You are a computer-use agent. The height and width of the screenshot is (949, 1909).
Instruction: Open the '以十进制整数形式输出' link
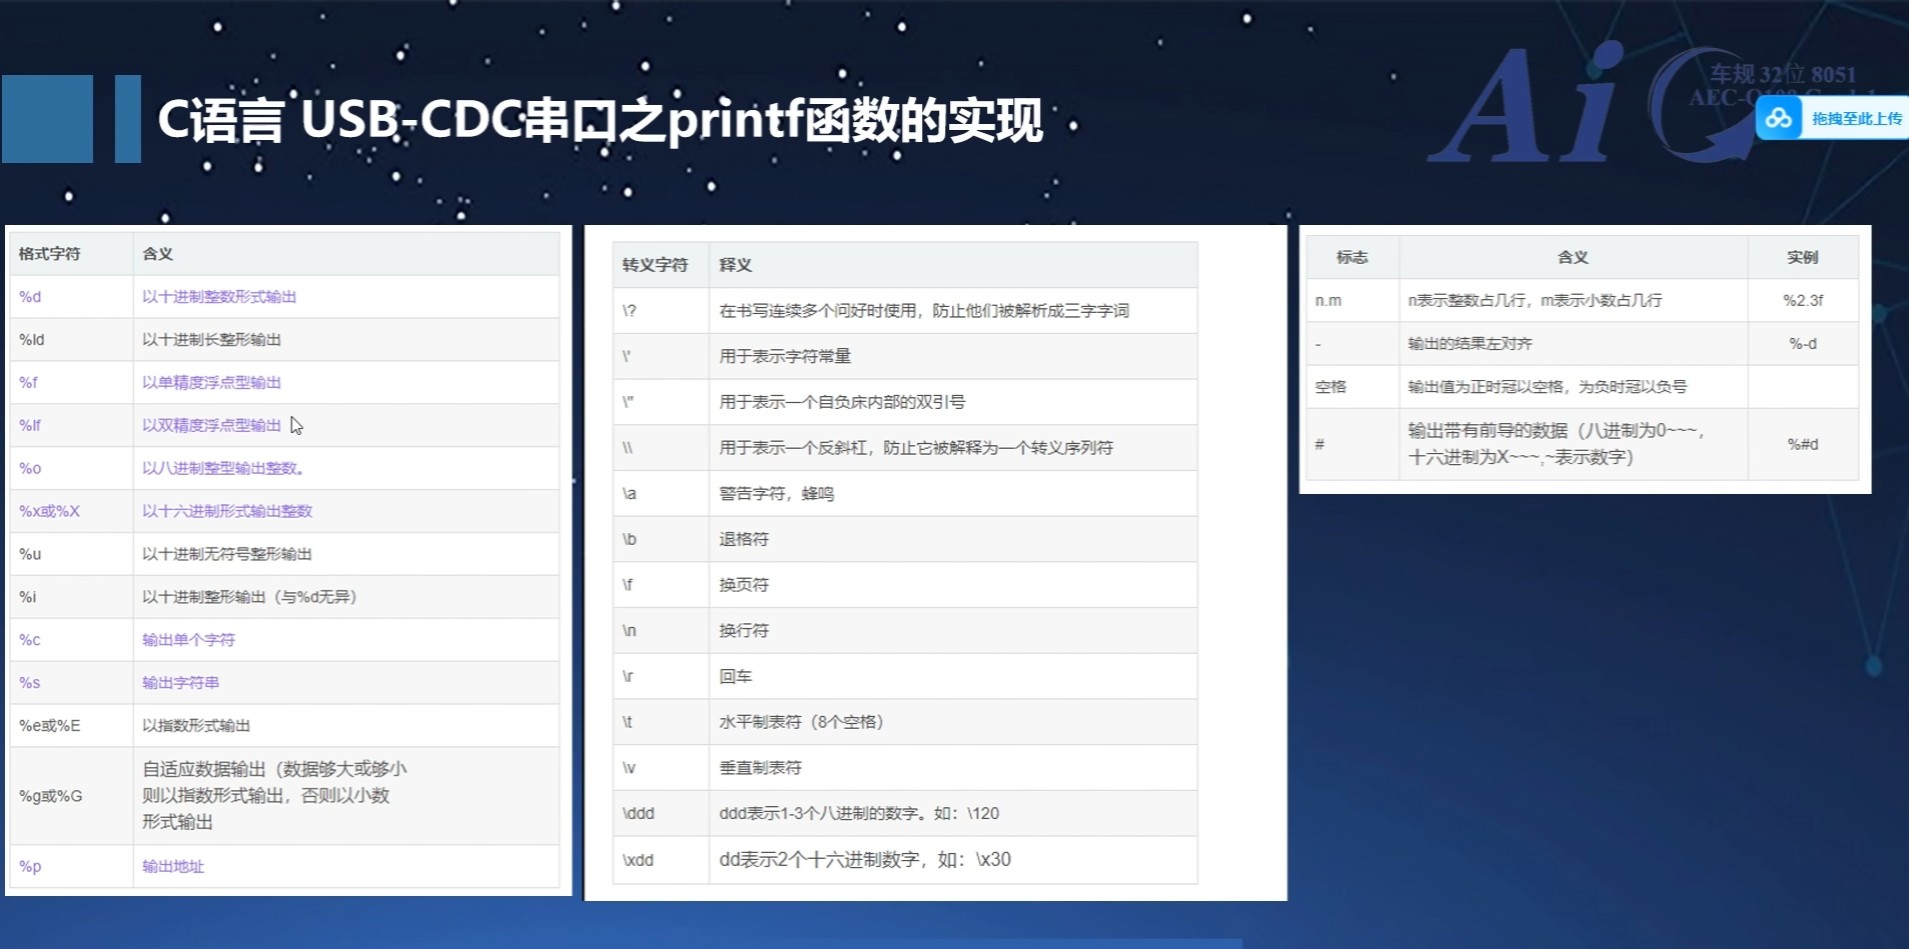click(219, 297)
